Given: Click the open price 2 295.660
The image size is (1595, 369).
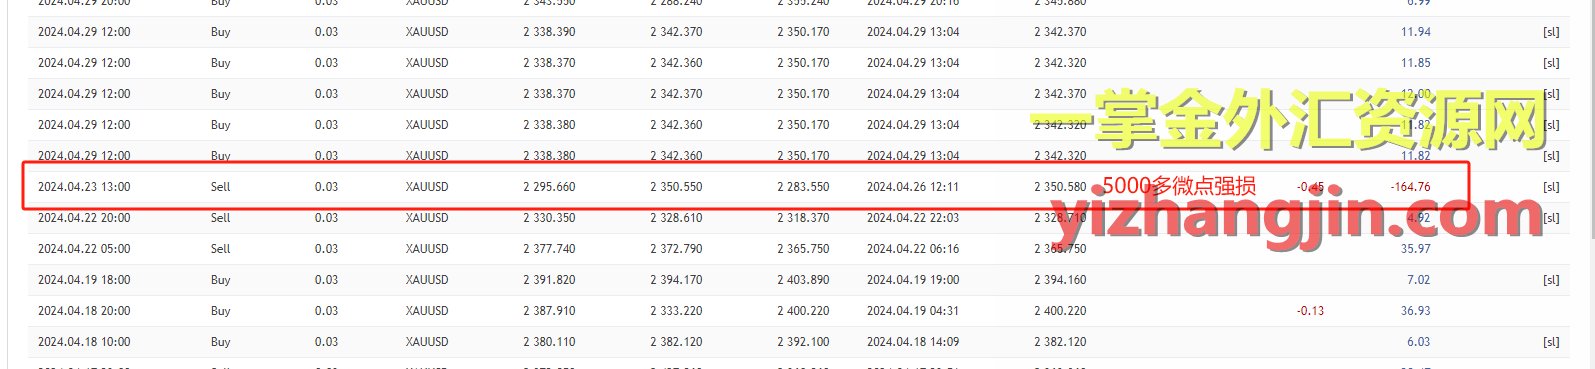Looking at the screenshot, I should point(549,187).
